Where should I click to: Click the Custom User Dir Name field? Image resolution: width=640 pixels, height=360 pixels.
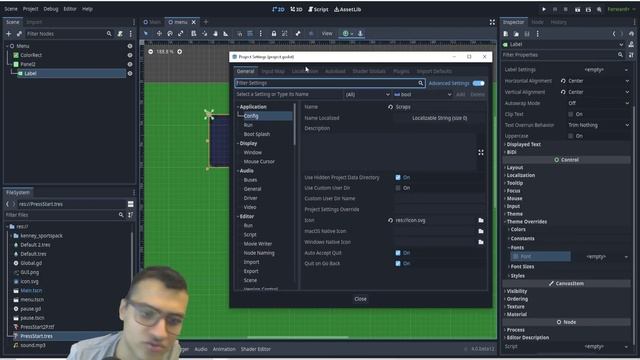coord(439,199)
